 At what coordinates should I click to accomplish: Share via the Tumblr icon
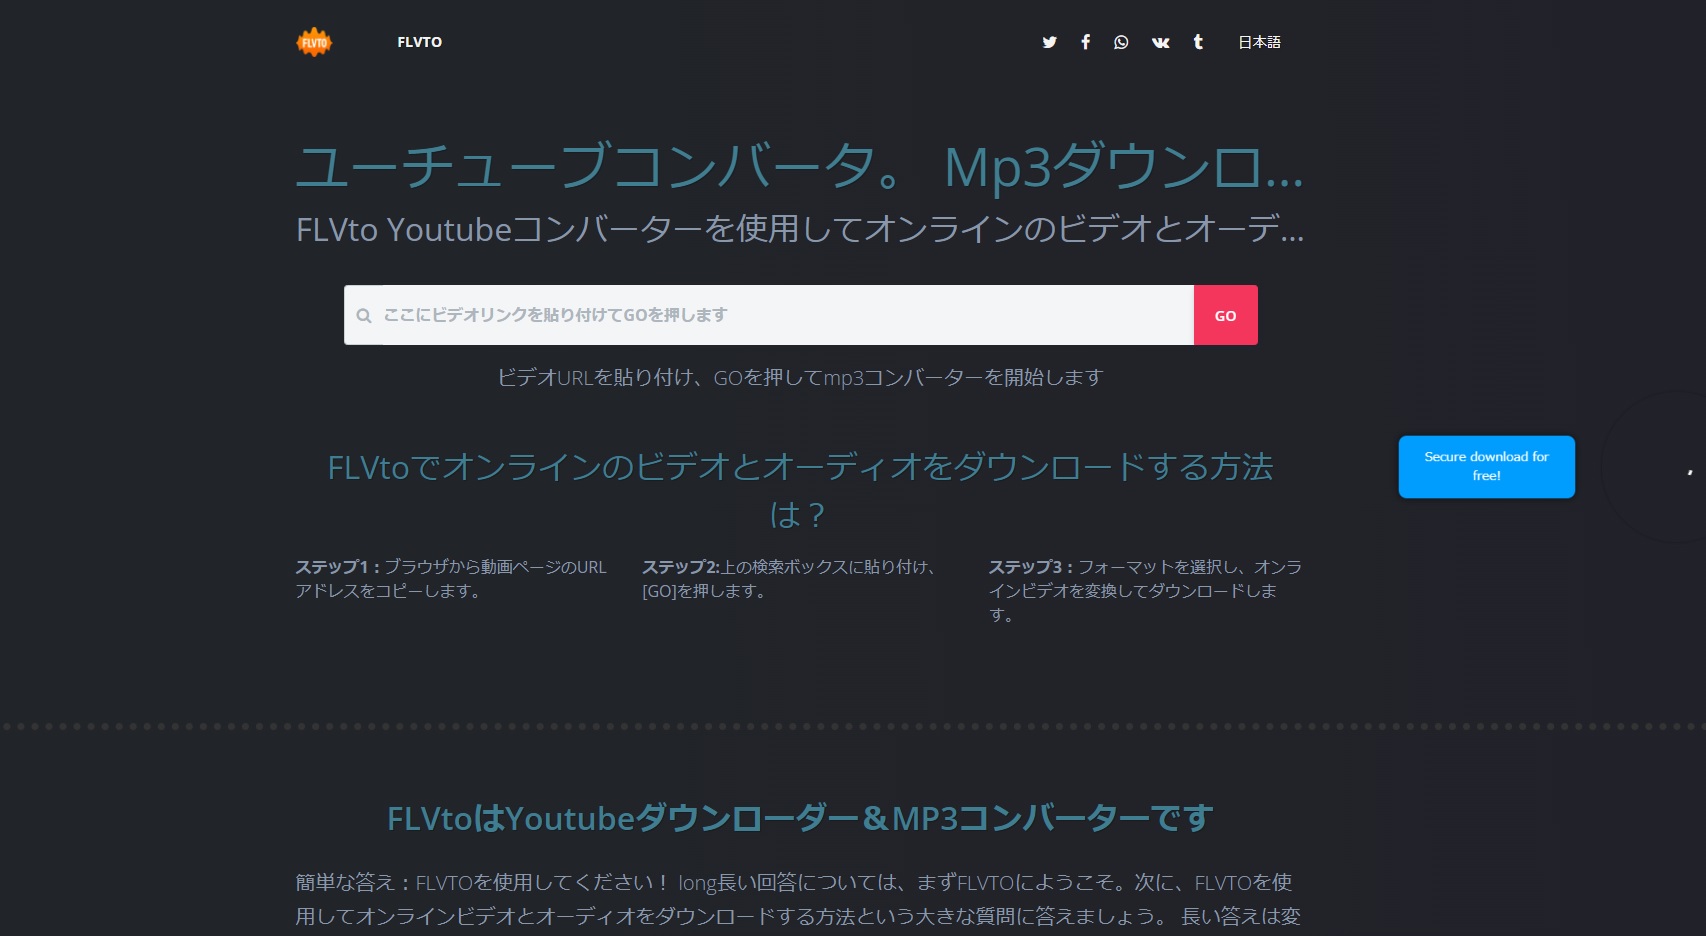click(1198, 42)
